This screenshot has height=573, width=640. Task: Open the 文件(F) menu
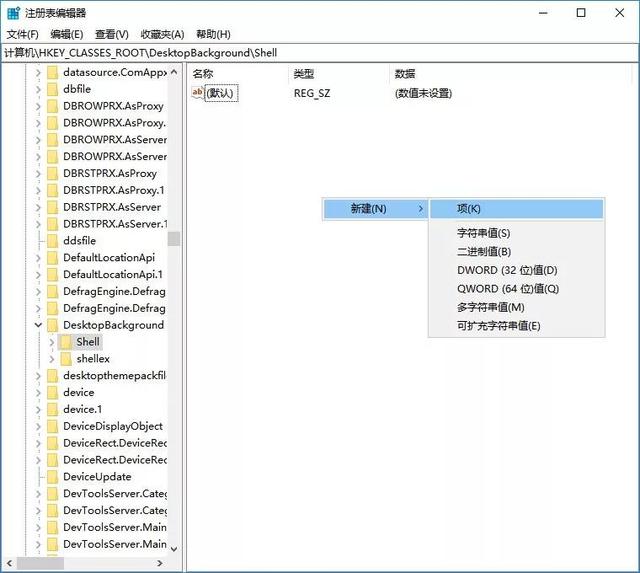(x=22, y=34)
